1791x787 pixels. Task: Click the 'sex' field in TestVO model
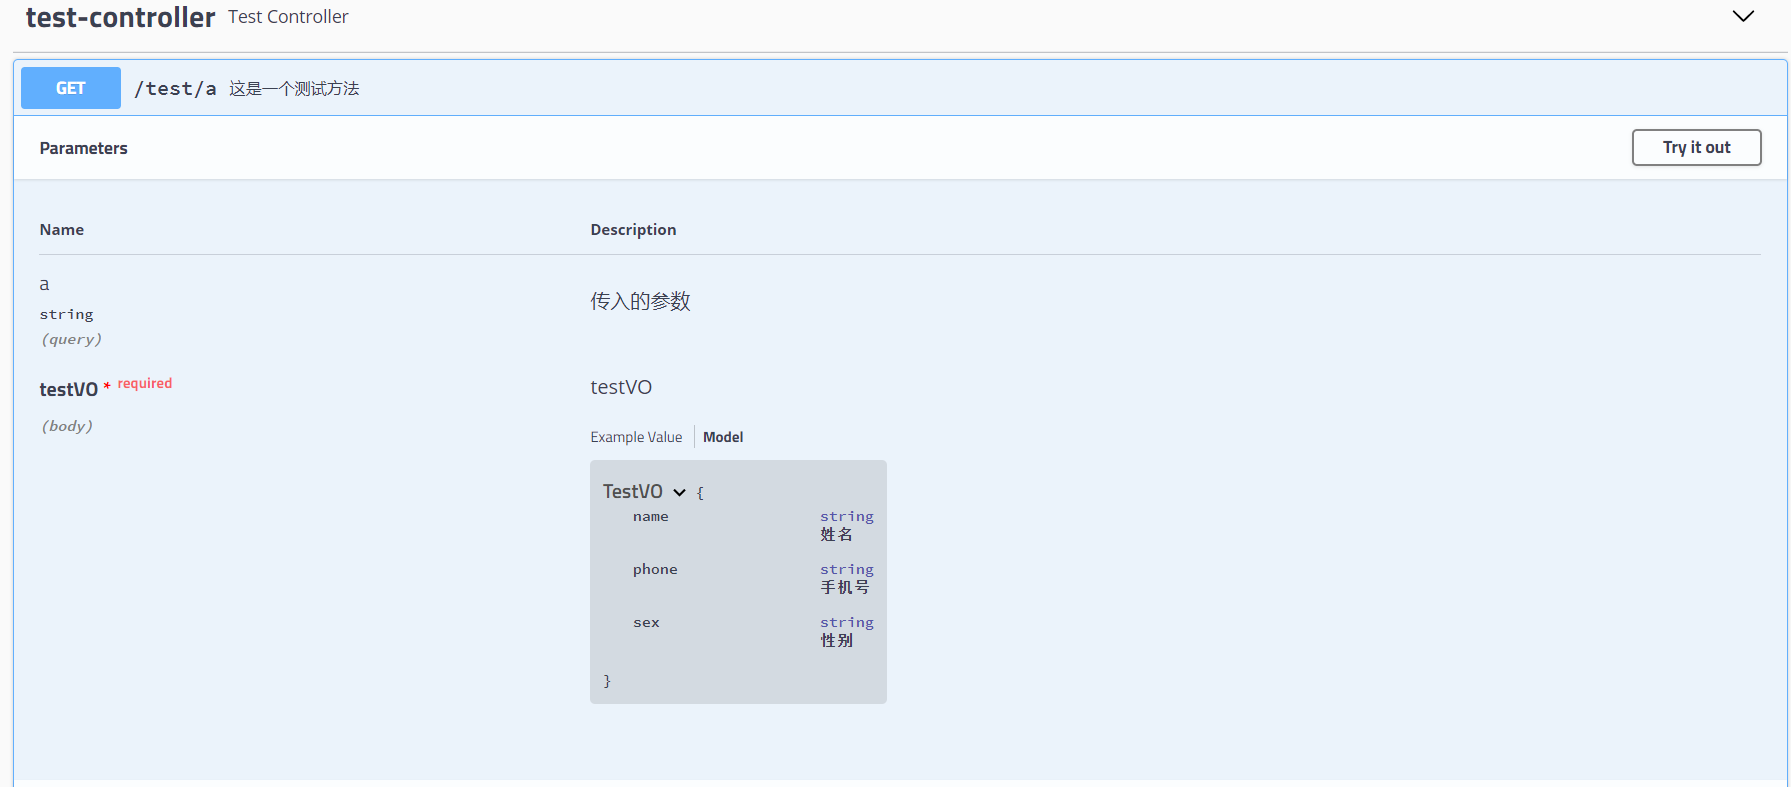pos(646,623)
